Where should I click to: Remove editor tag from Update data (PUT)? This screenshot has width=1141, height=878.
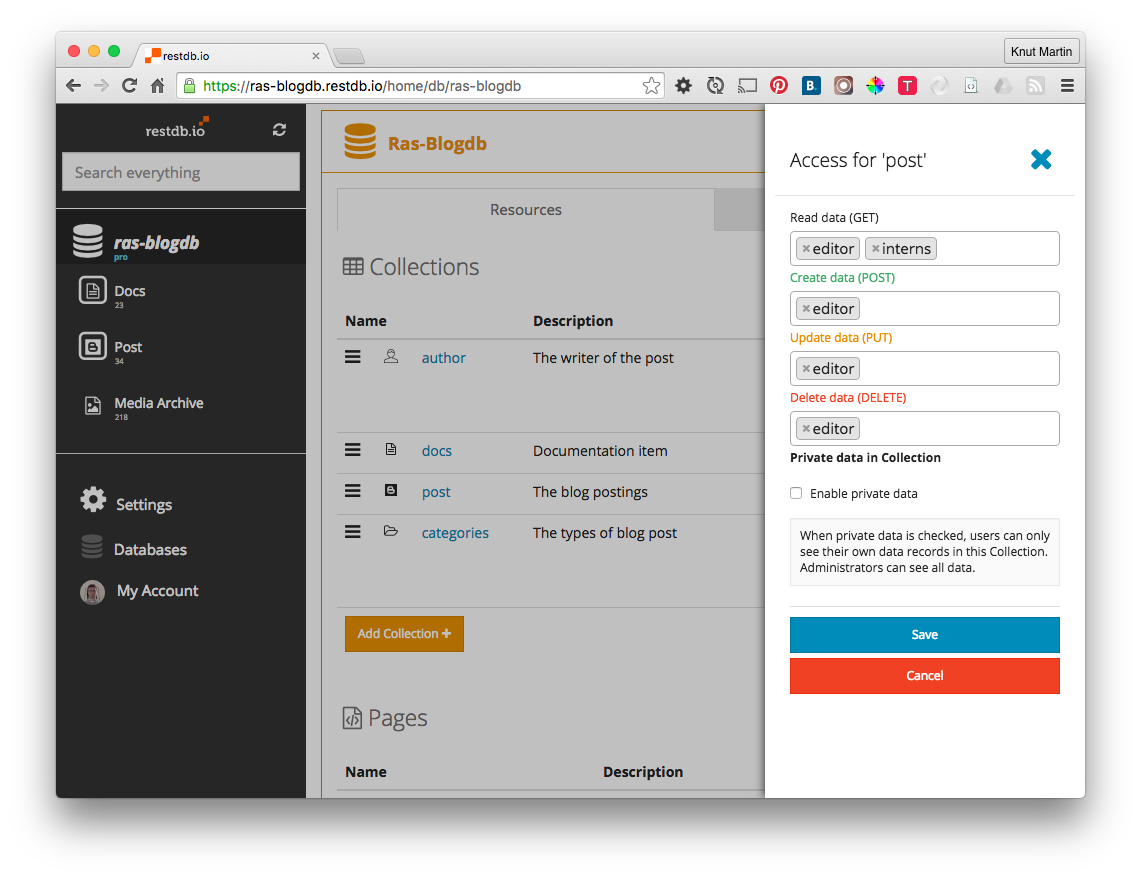pyautogui.click(x=806, y=369)
